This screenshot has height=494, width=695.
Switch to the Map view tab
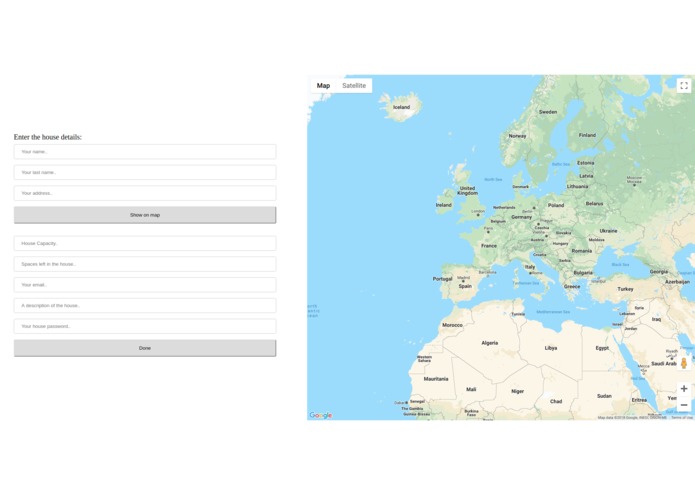(x=324, y=86)
